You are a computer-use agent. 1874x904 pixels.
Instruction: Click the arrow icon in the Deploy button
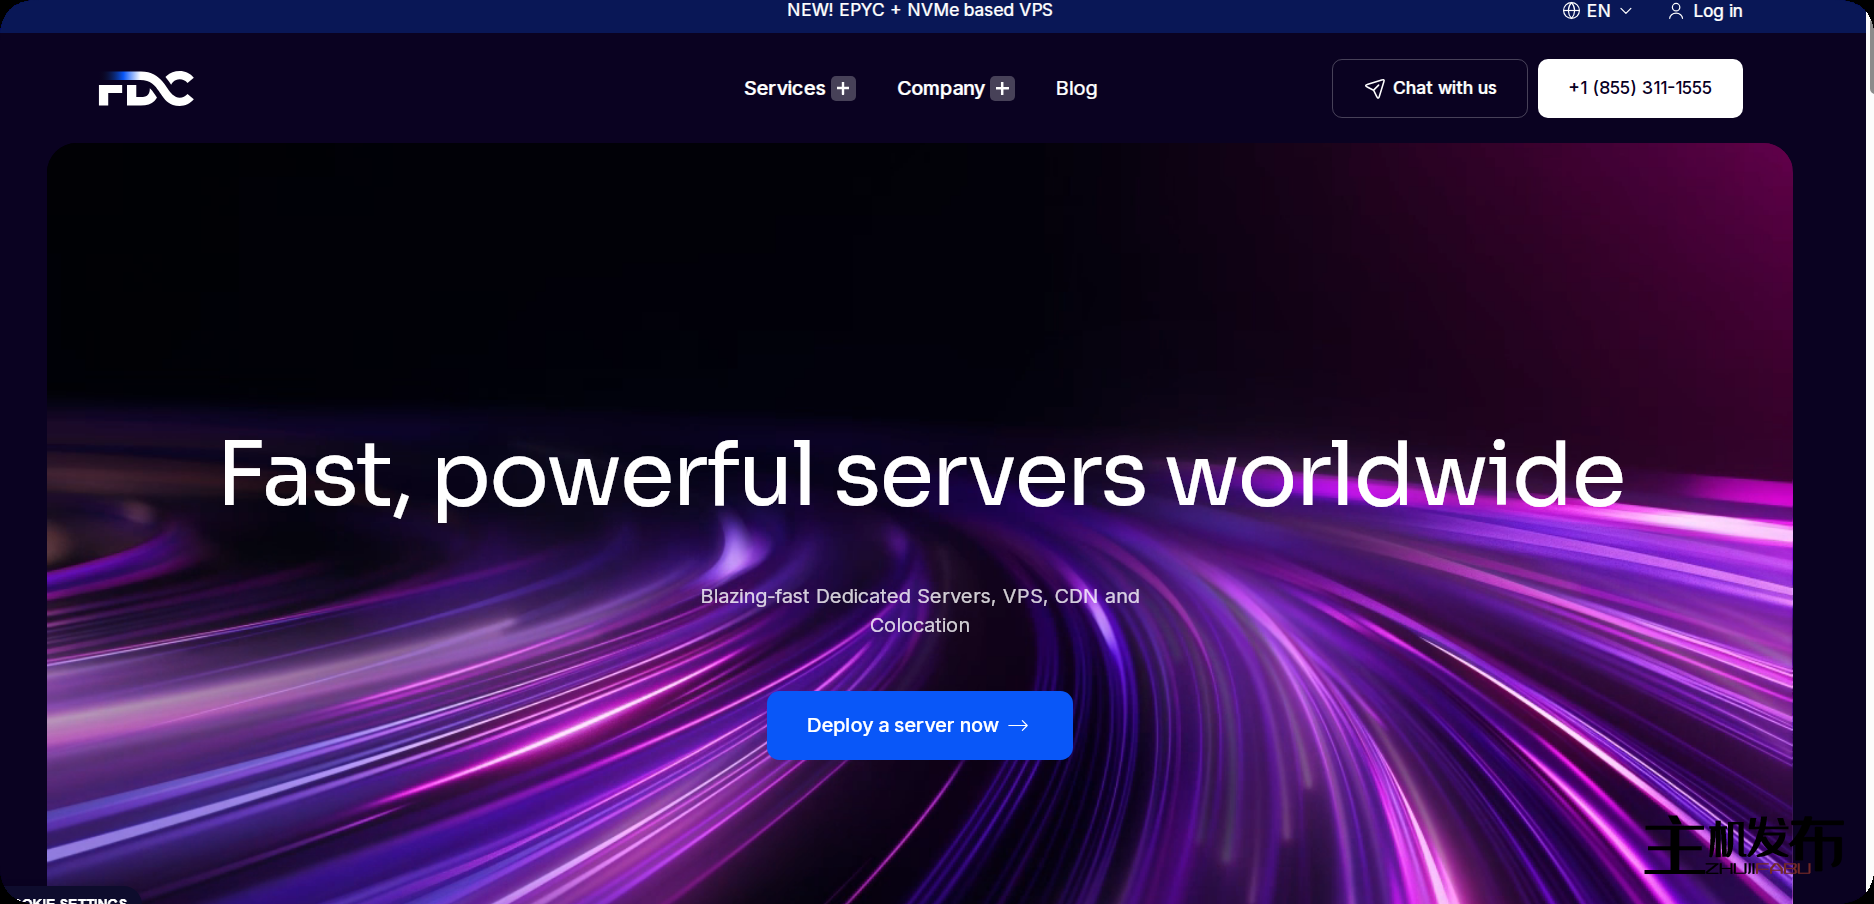pos(1019,726)
